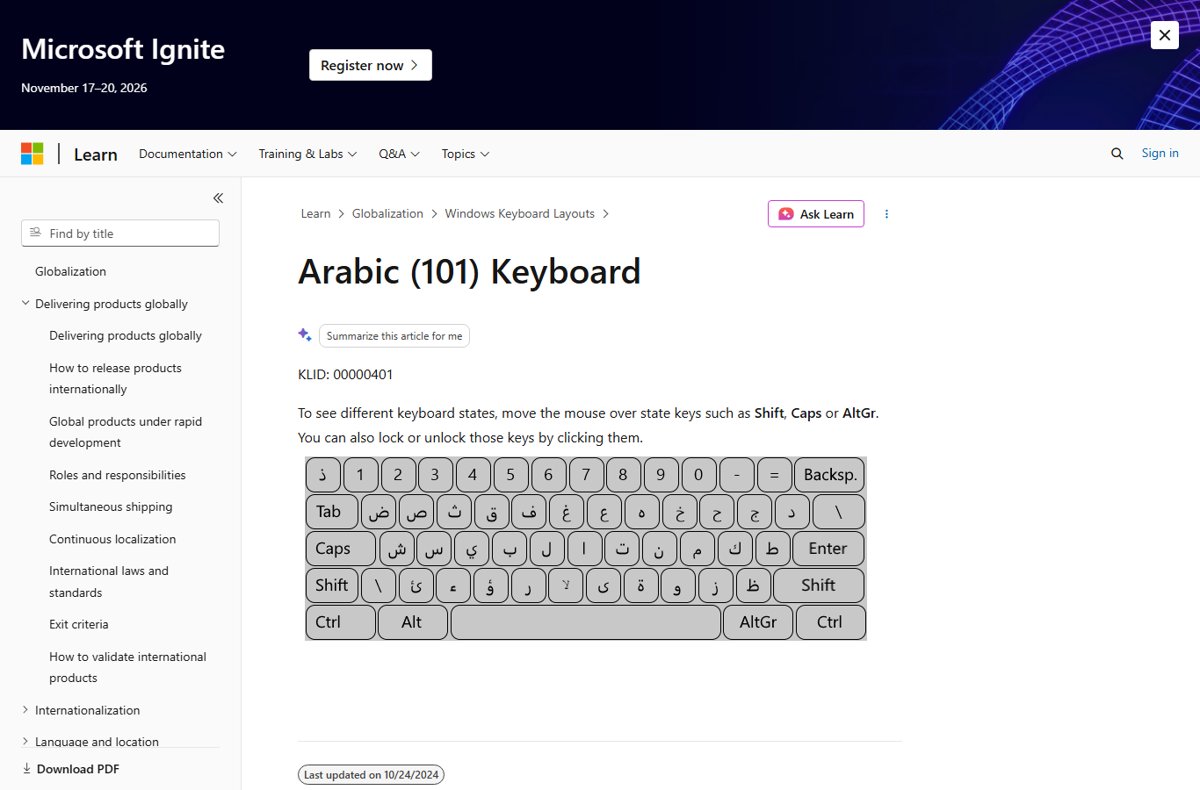Lock the Shift key below Caps
Viewport: 1200px width, 790px height.
pyautogui.click(x=332, y=585)
